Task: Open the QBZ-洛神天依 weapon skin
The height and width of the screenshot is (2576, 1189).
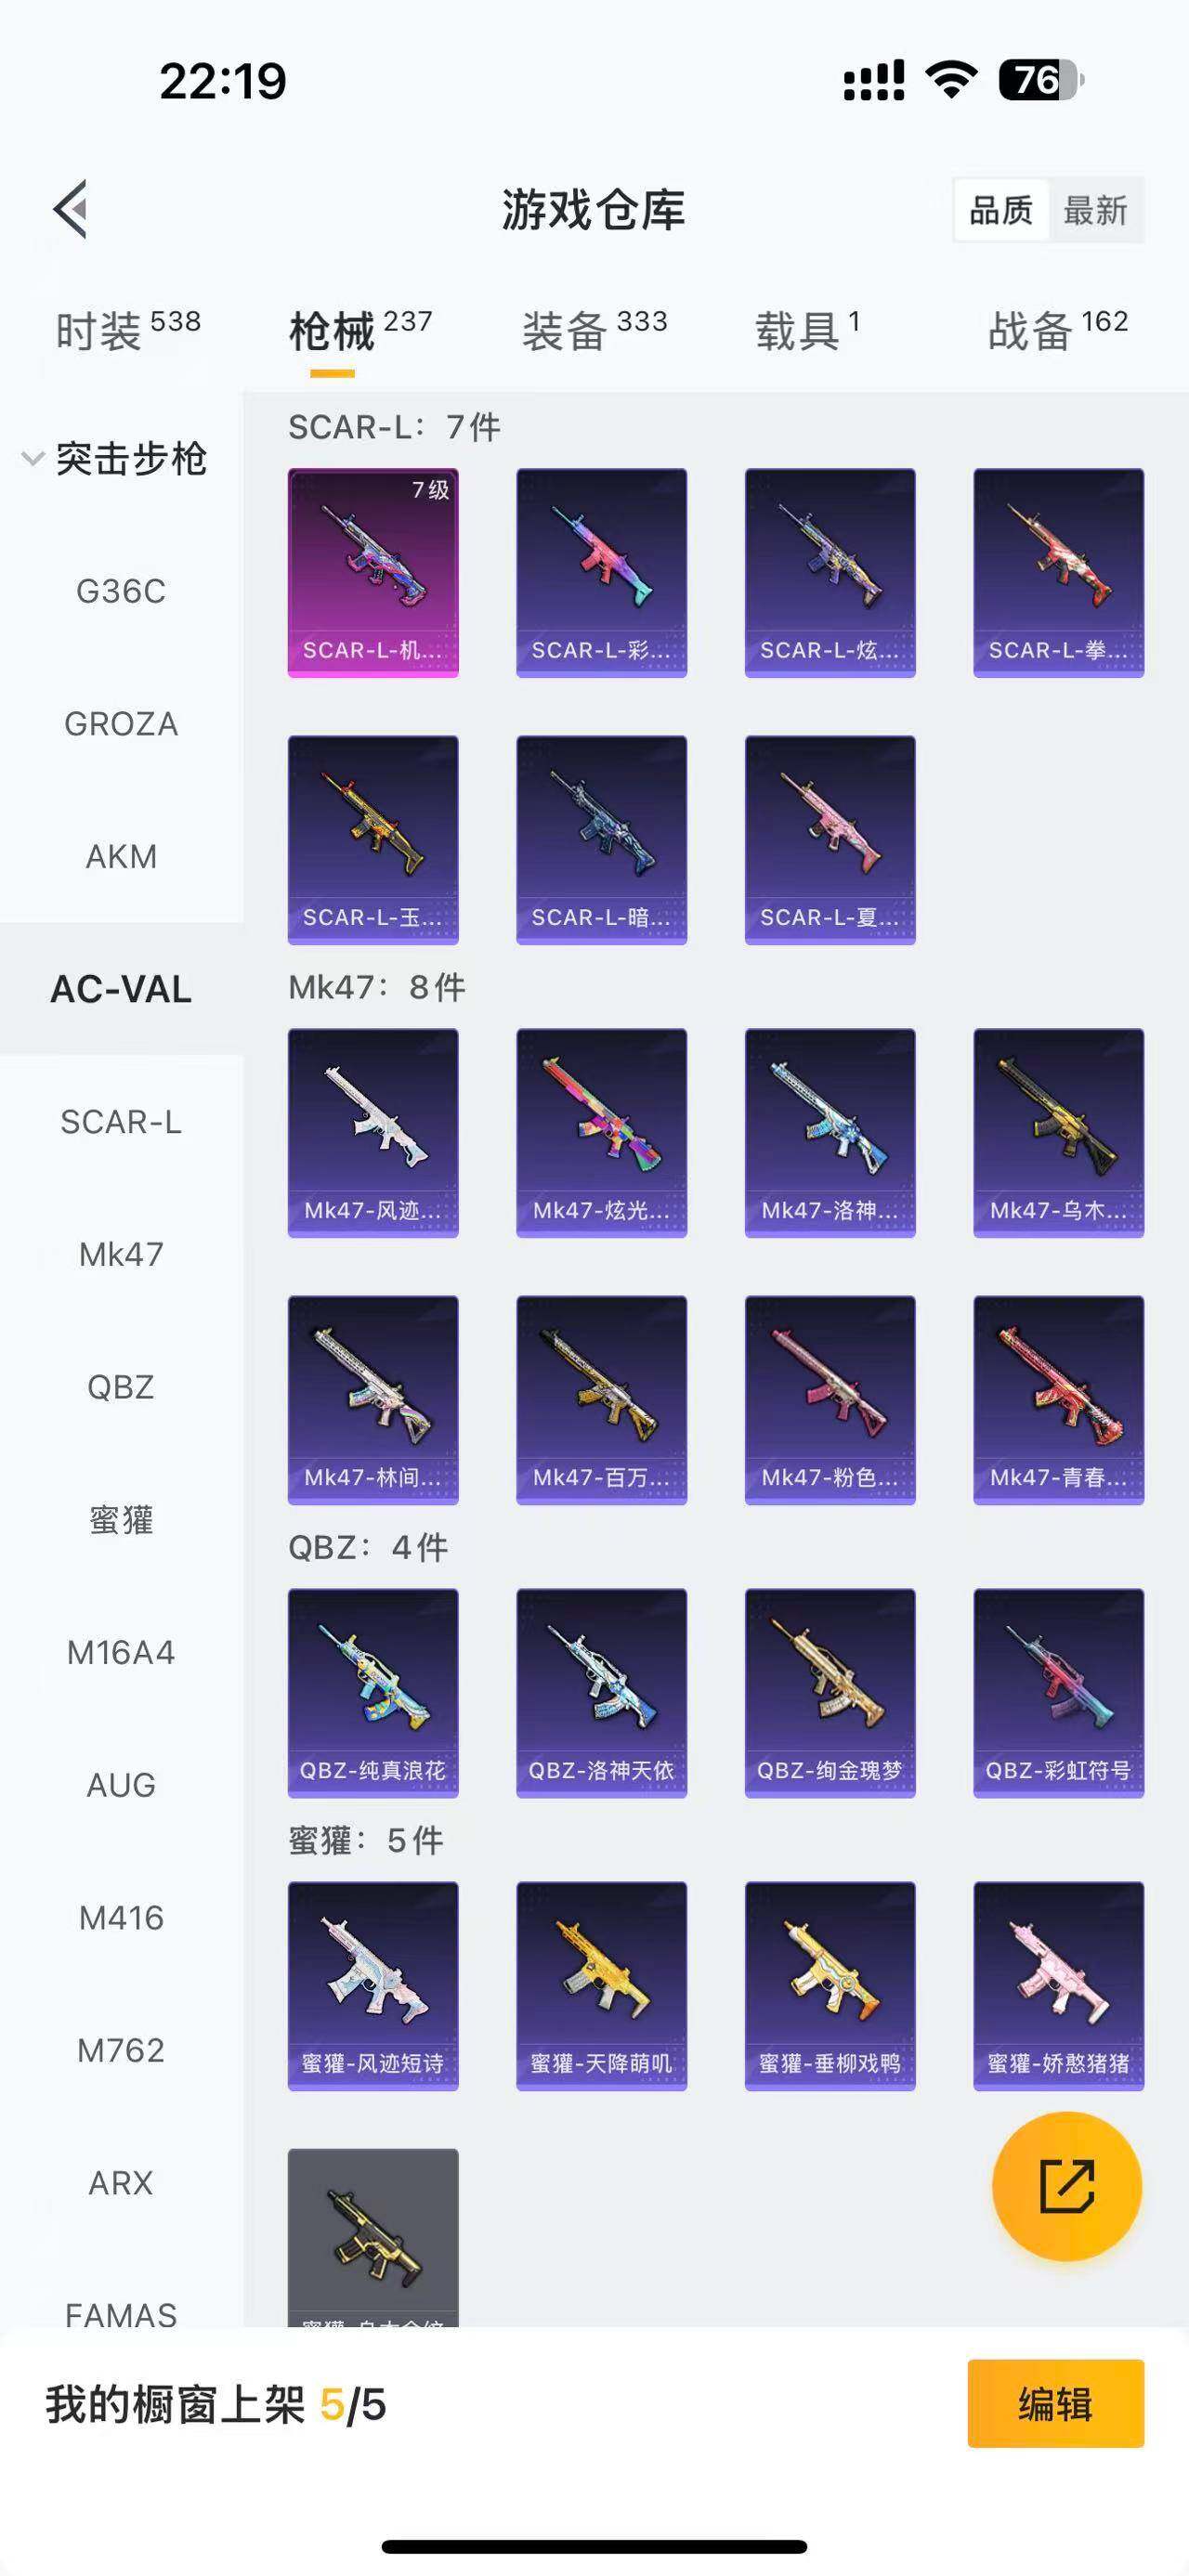Action: (601, 1693)
